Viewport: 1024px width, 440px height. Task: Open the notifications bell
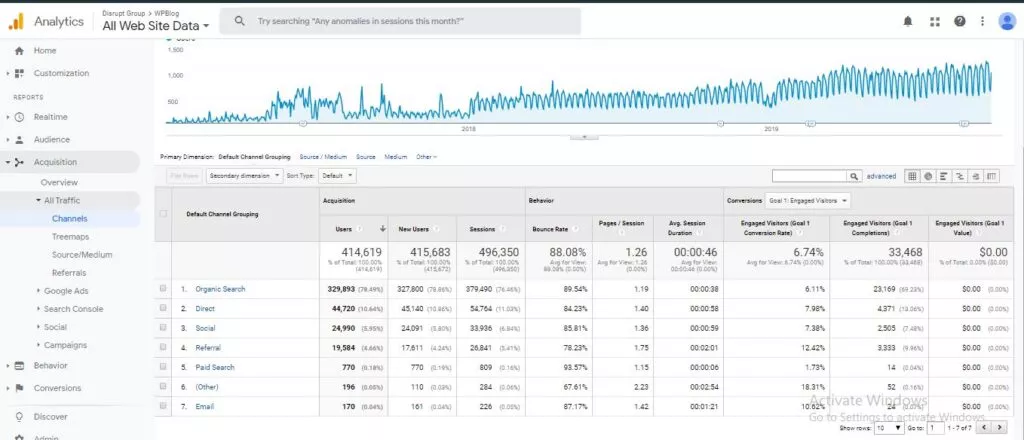[908, 22]
